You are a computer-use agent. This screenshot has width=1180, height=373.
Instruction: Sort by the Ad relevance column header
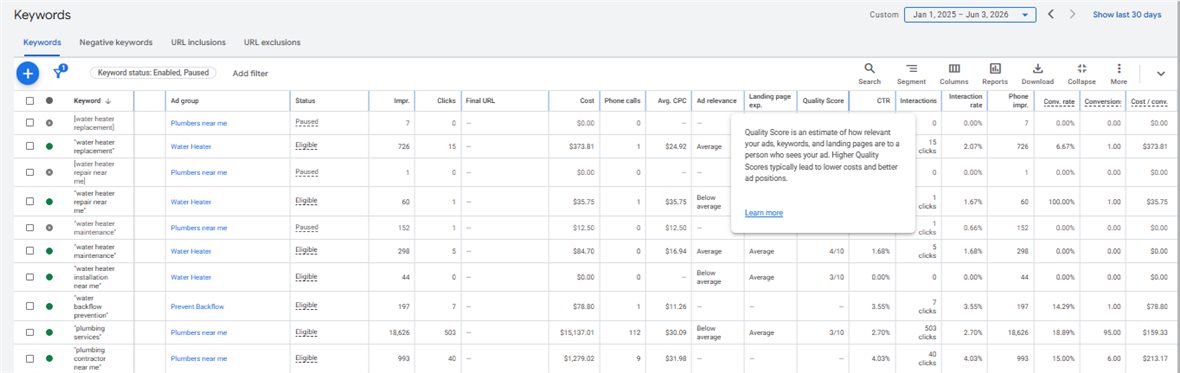coord(716,101)
